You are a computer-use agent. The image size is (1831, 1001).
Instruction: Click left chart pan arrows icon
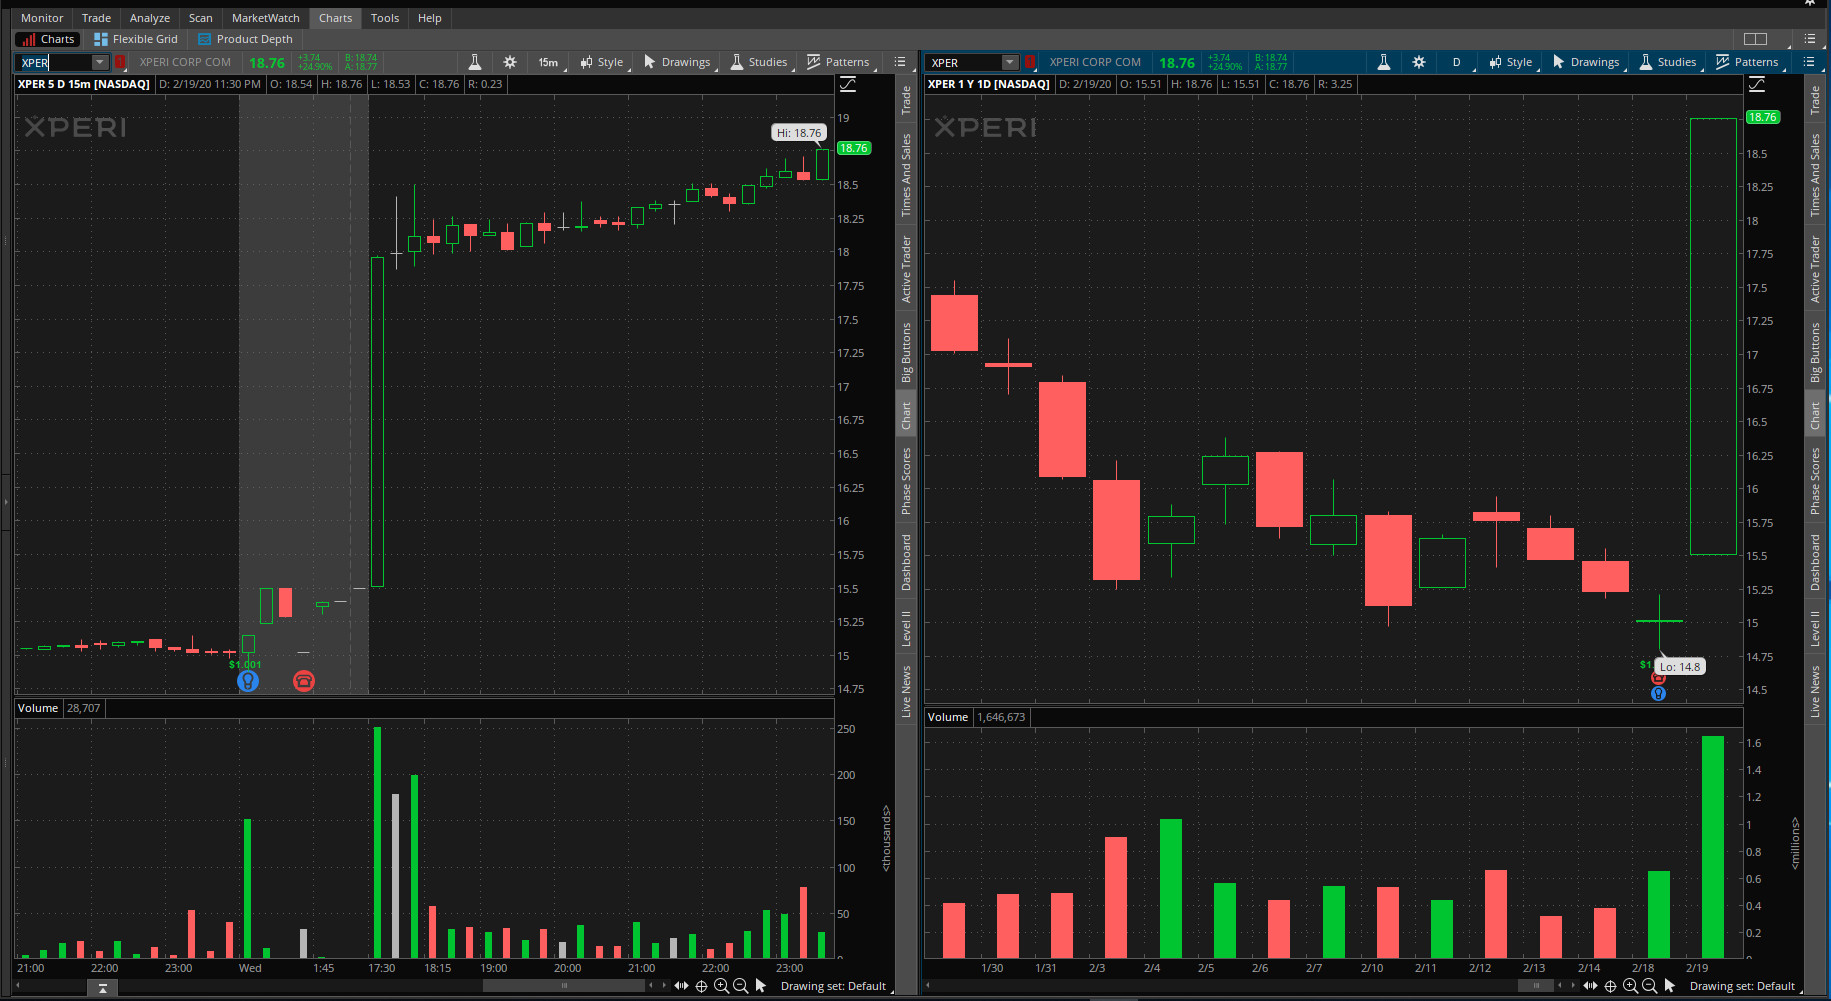681,986
